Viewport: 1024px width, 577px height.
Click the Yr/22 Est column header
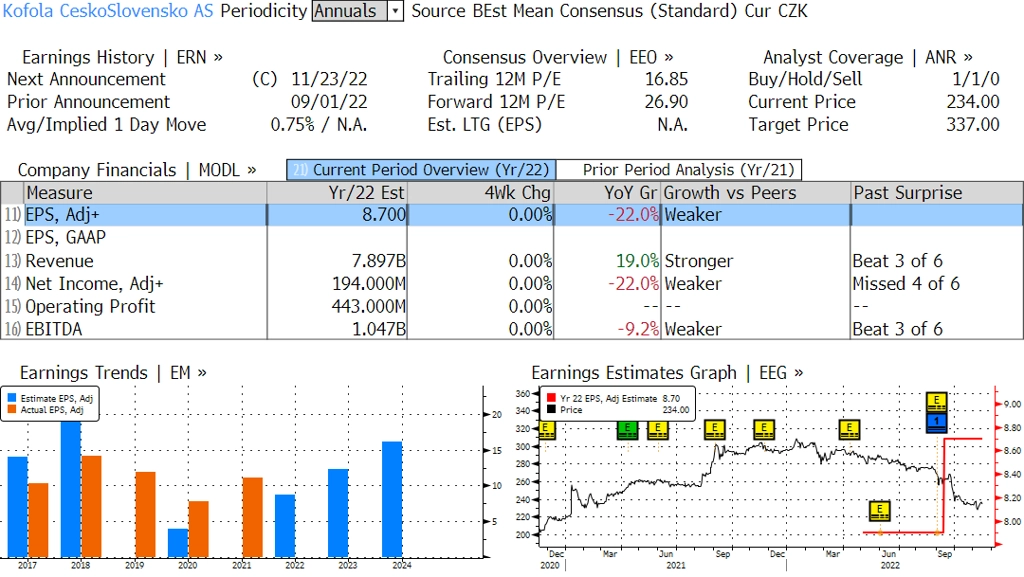tap(337, 193)
